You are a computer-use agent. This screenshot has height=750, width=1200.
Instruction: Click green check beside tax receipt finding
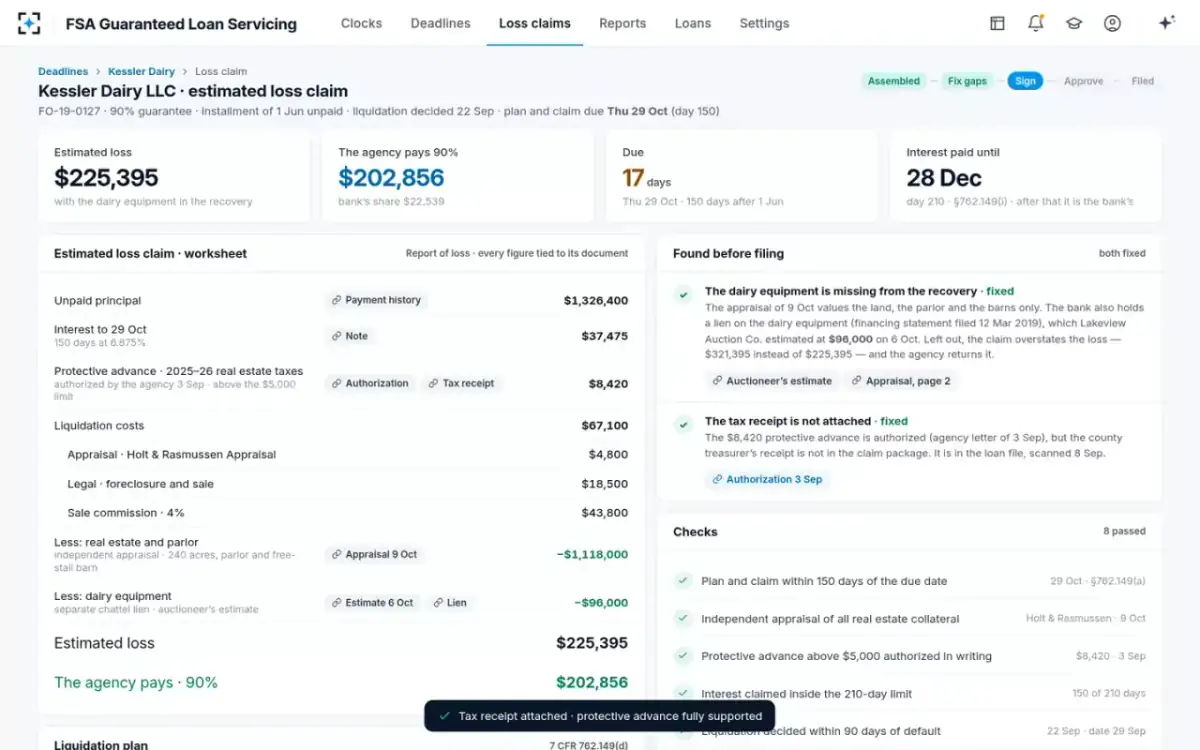coord(683,424)
